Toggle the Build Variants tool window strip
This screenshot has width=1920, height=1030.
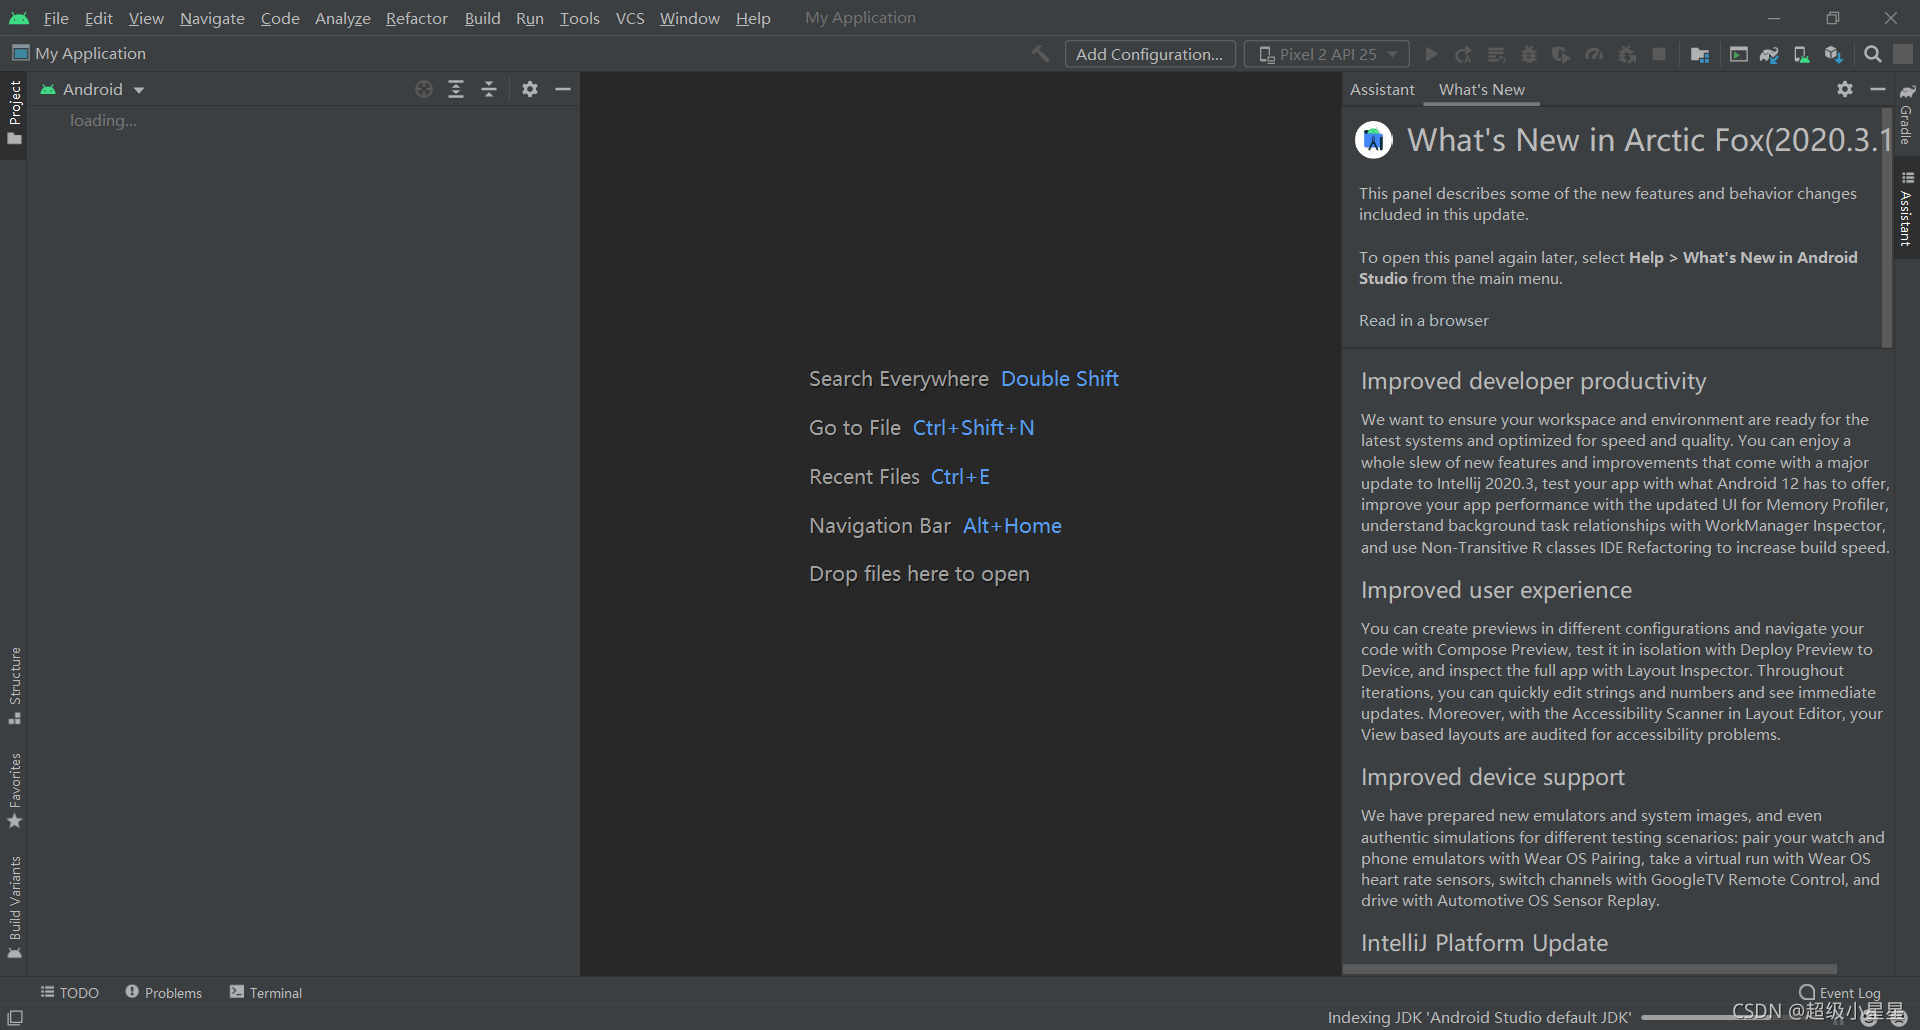tap(14, 907)
